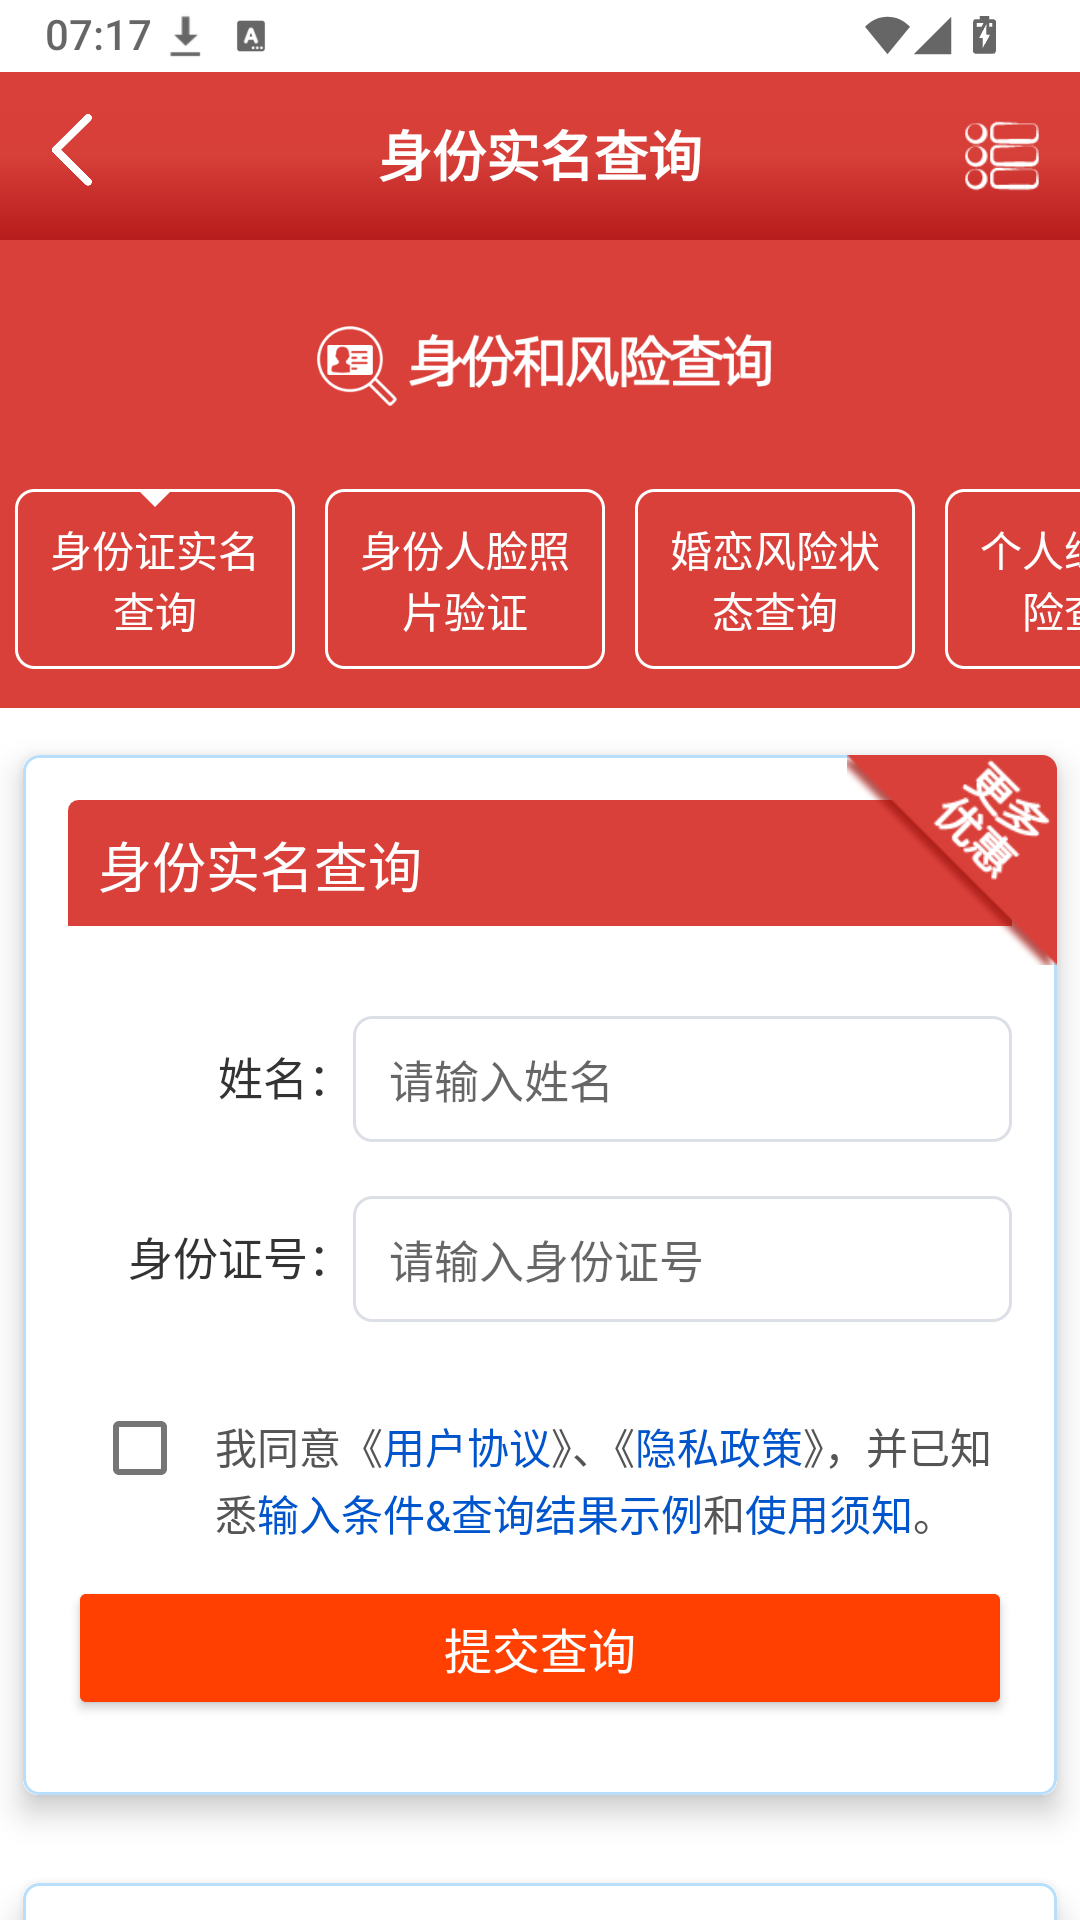
Task: Focus the 请输入身份证号 ID number field
Action: coord(682,1259)
